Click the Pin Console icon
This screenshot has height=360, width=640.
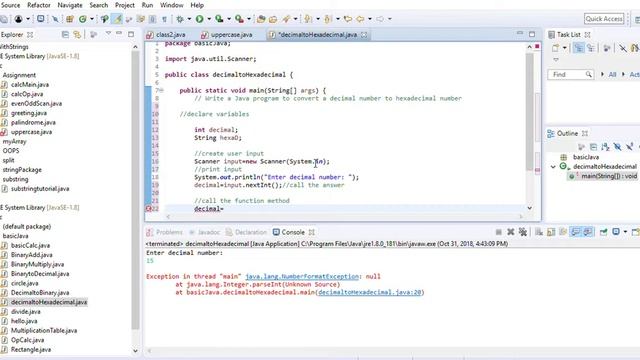(x=604, y=232)
